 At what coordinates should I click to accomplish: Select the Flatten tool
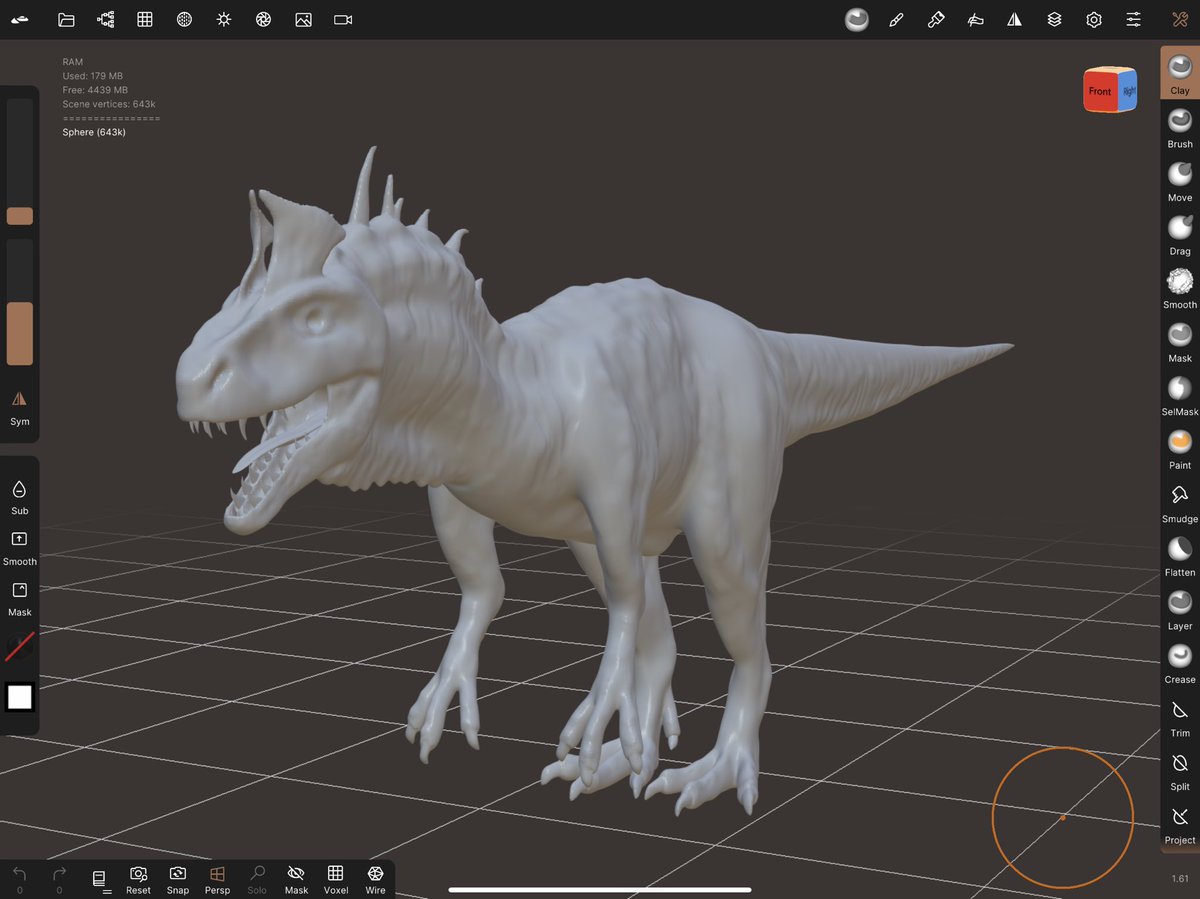1180,555
